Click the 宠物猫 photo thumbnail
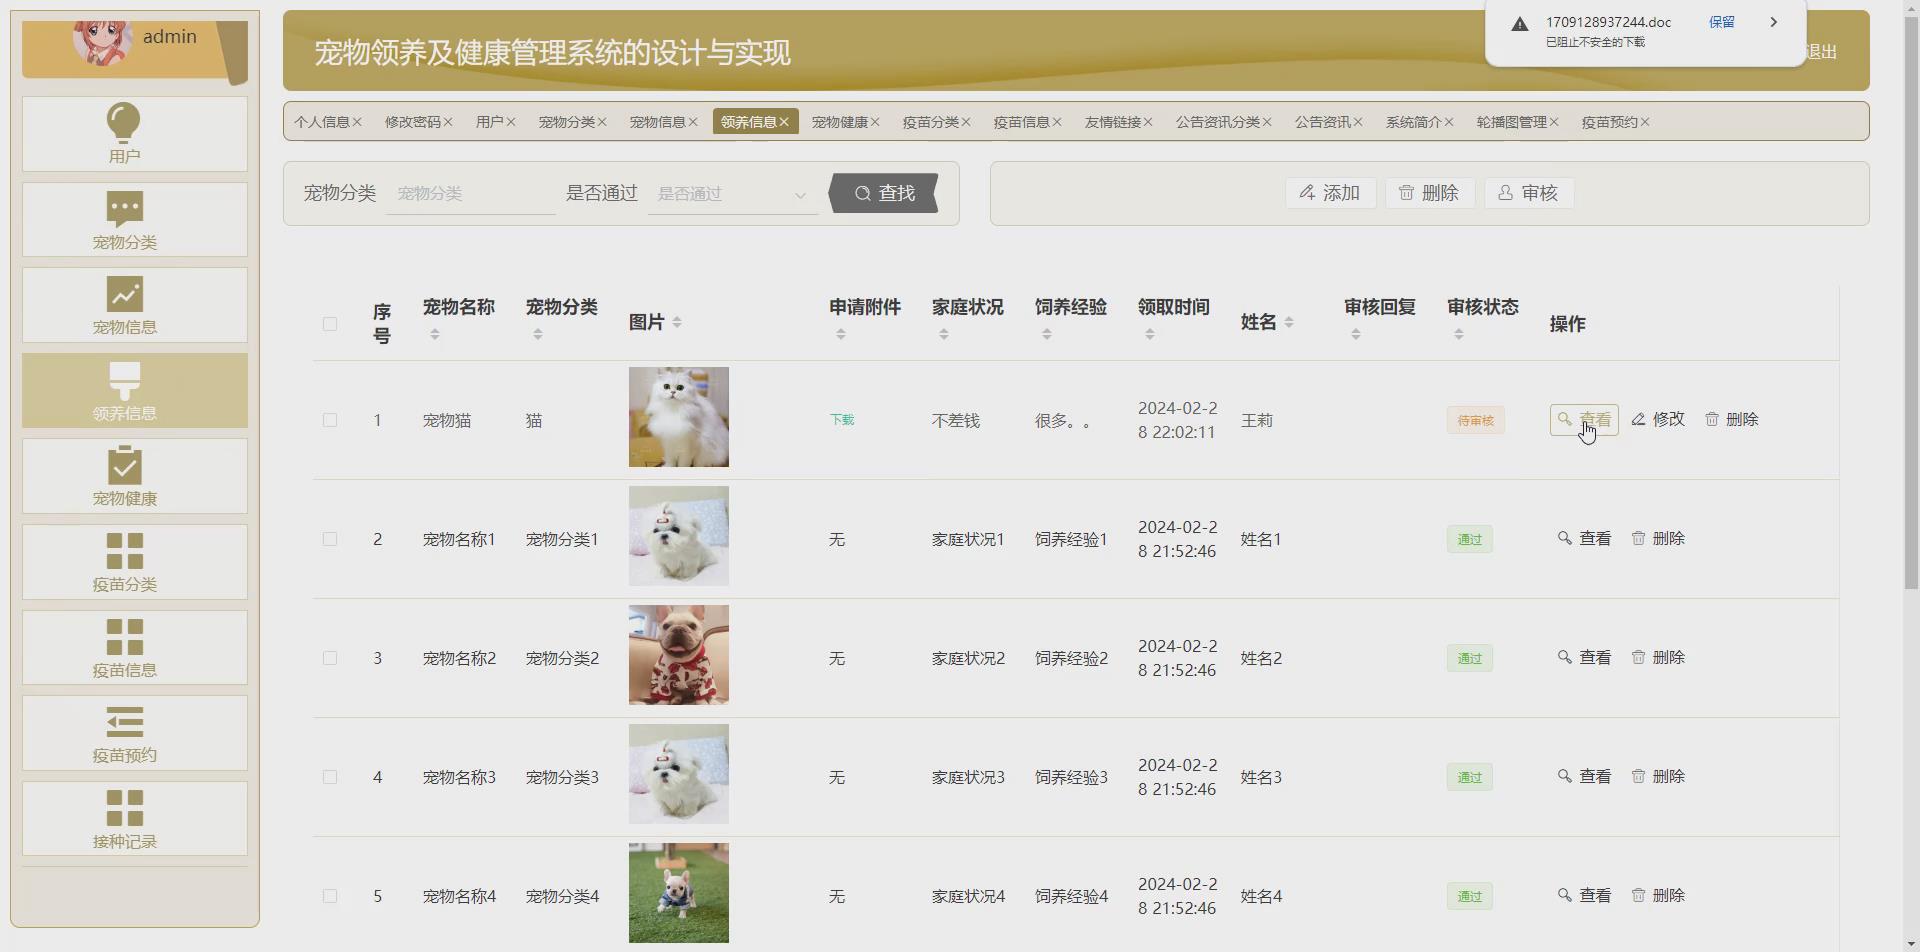 (x=678, y=417)
